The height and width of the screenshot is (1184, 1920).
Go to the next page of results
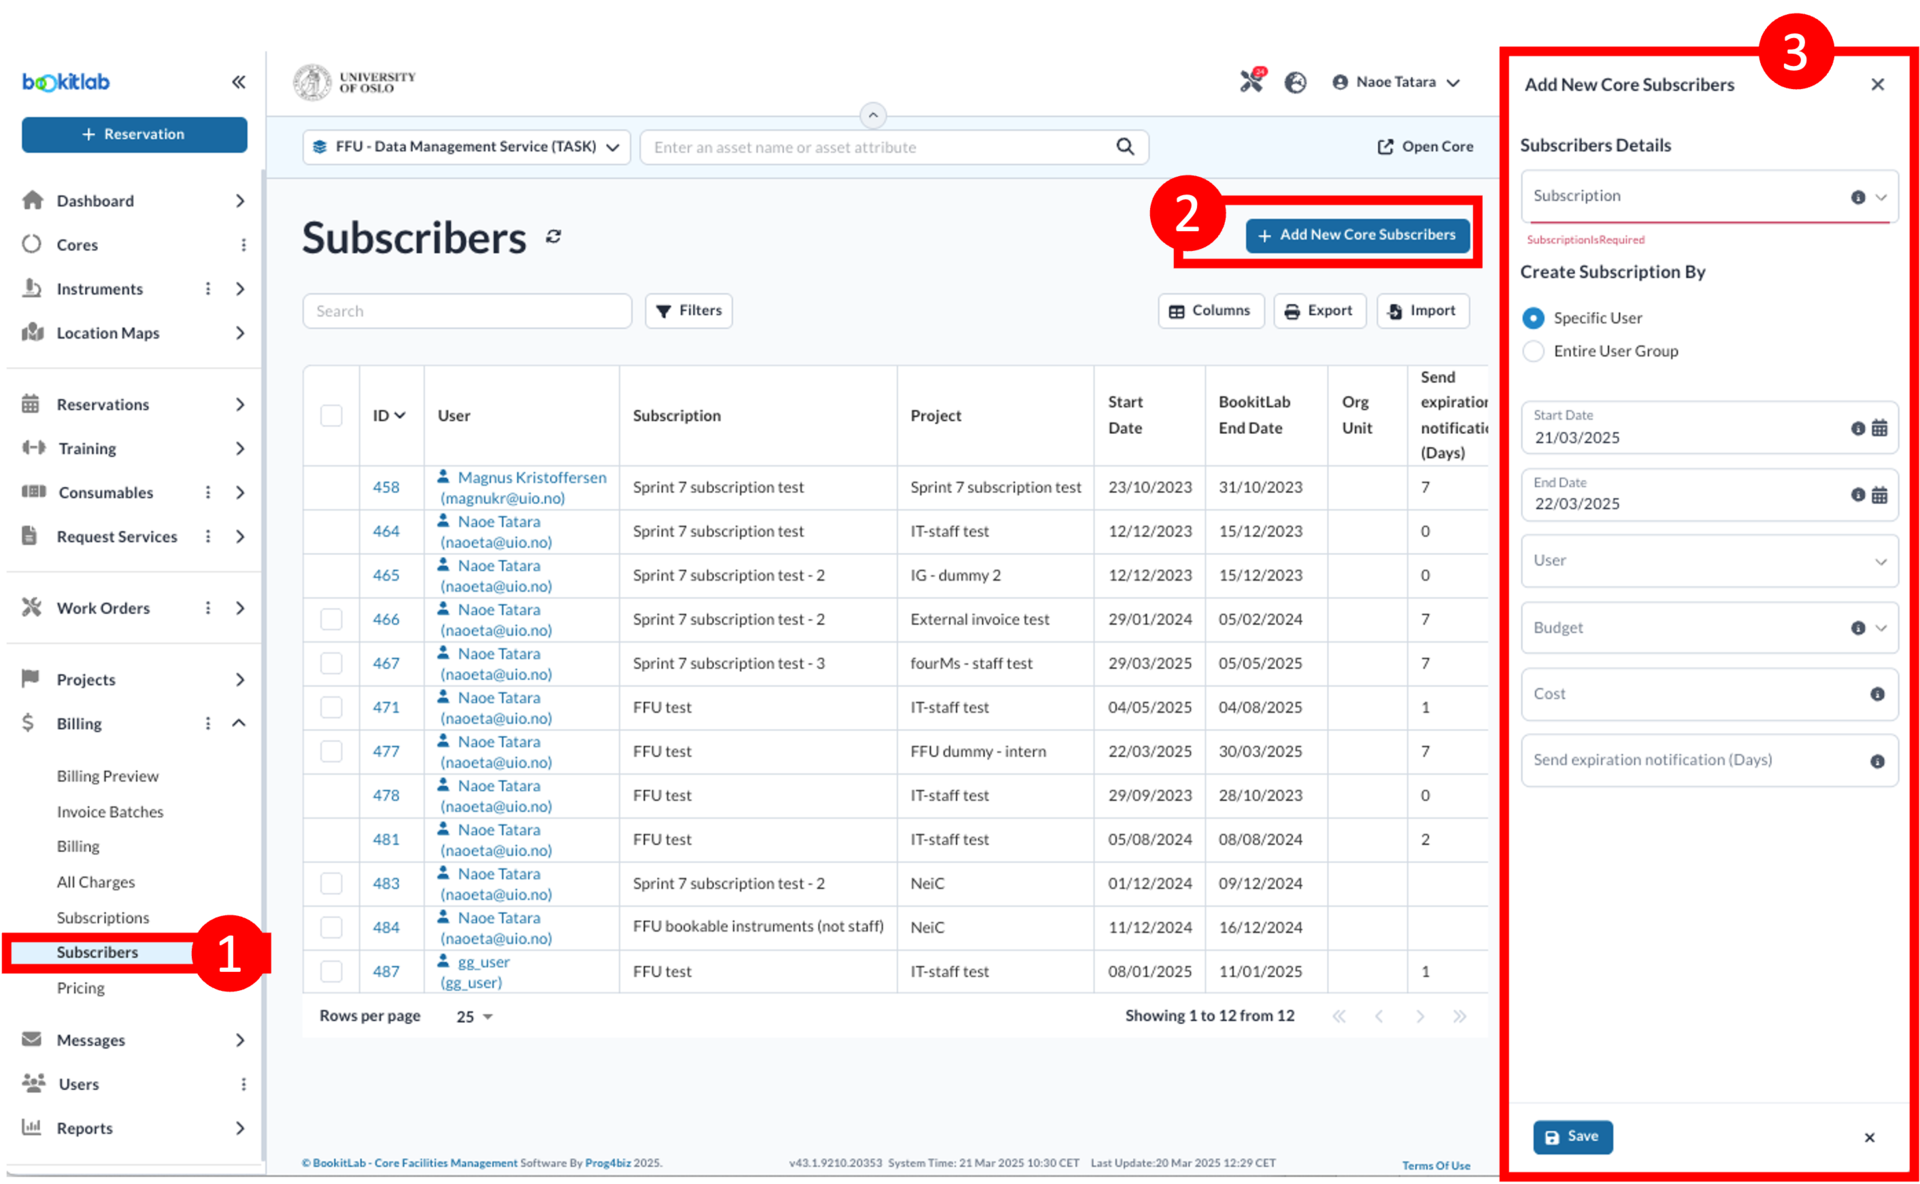pyautogui.click(x=1420, y=1016)
